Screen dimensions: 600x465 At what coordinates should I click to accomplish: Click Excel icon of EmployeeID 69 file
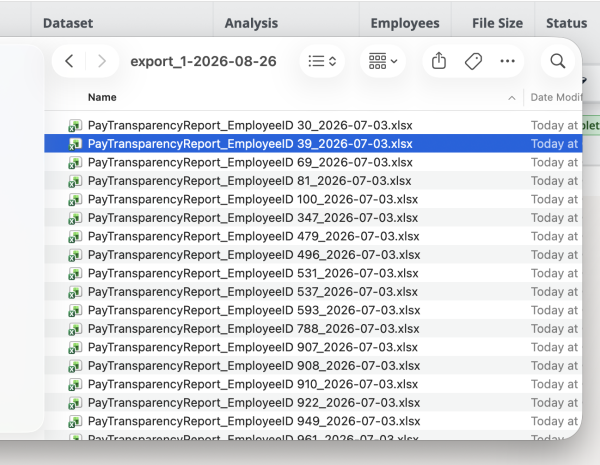(75, 162)
